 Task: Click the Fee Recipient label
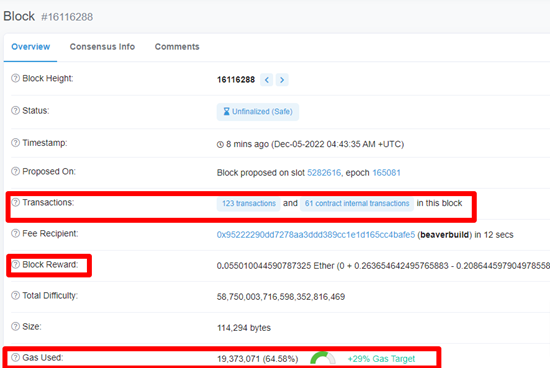coord(50,233)
